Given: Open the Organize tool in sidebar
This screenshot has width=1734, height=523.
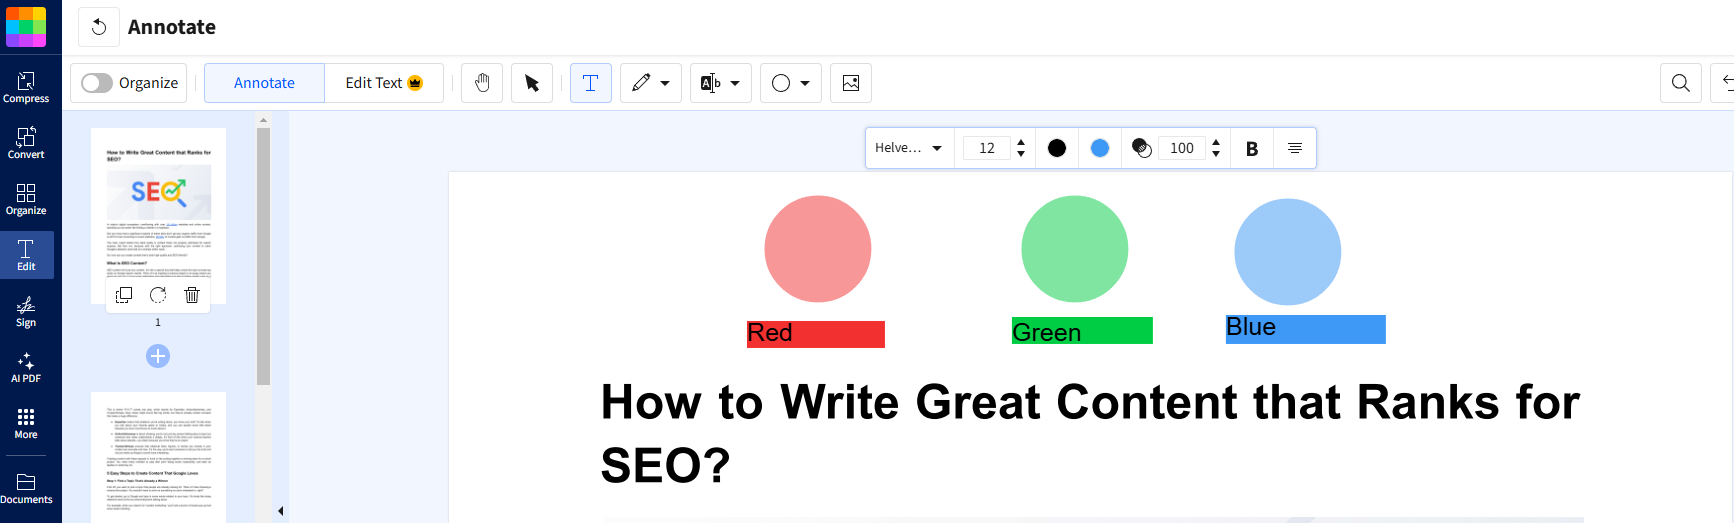Looking at the screenshot, I should (x=26, y=199).
